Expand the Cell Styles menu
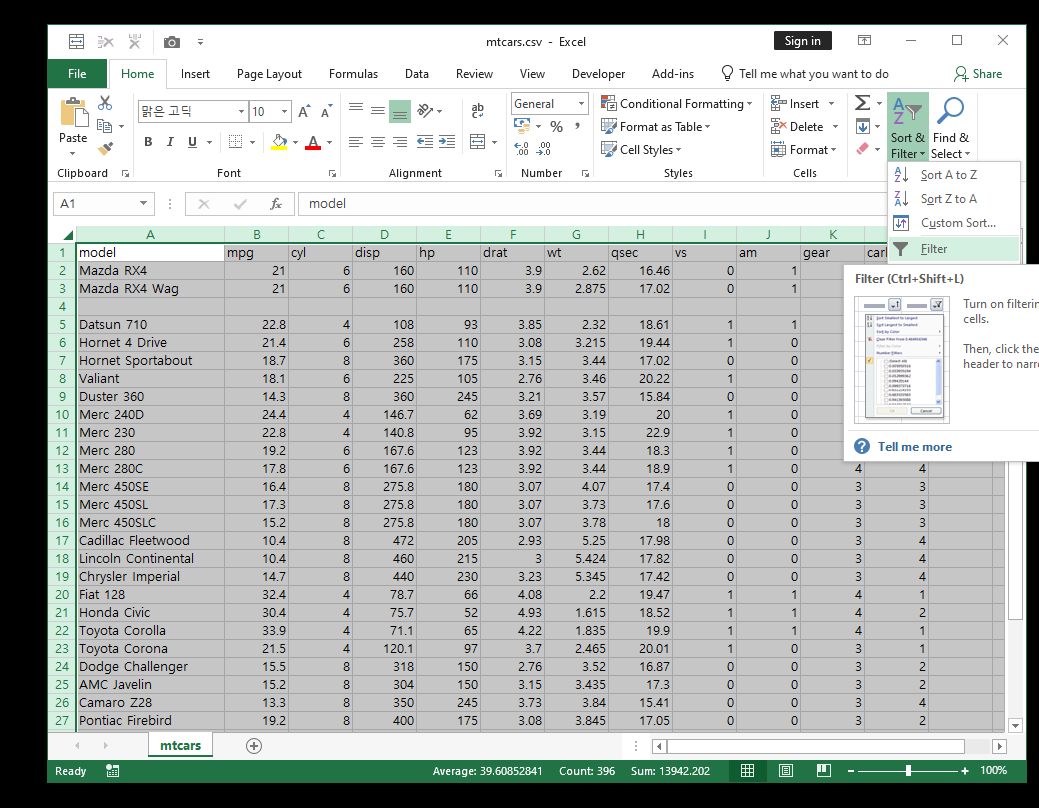 (641, 150)
